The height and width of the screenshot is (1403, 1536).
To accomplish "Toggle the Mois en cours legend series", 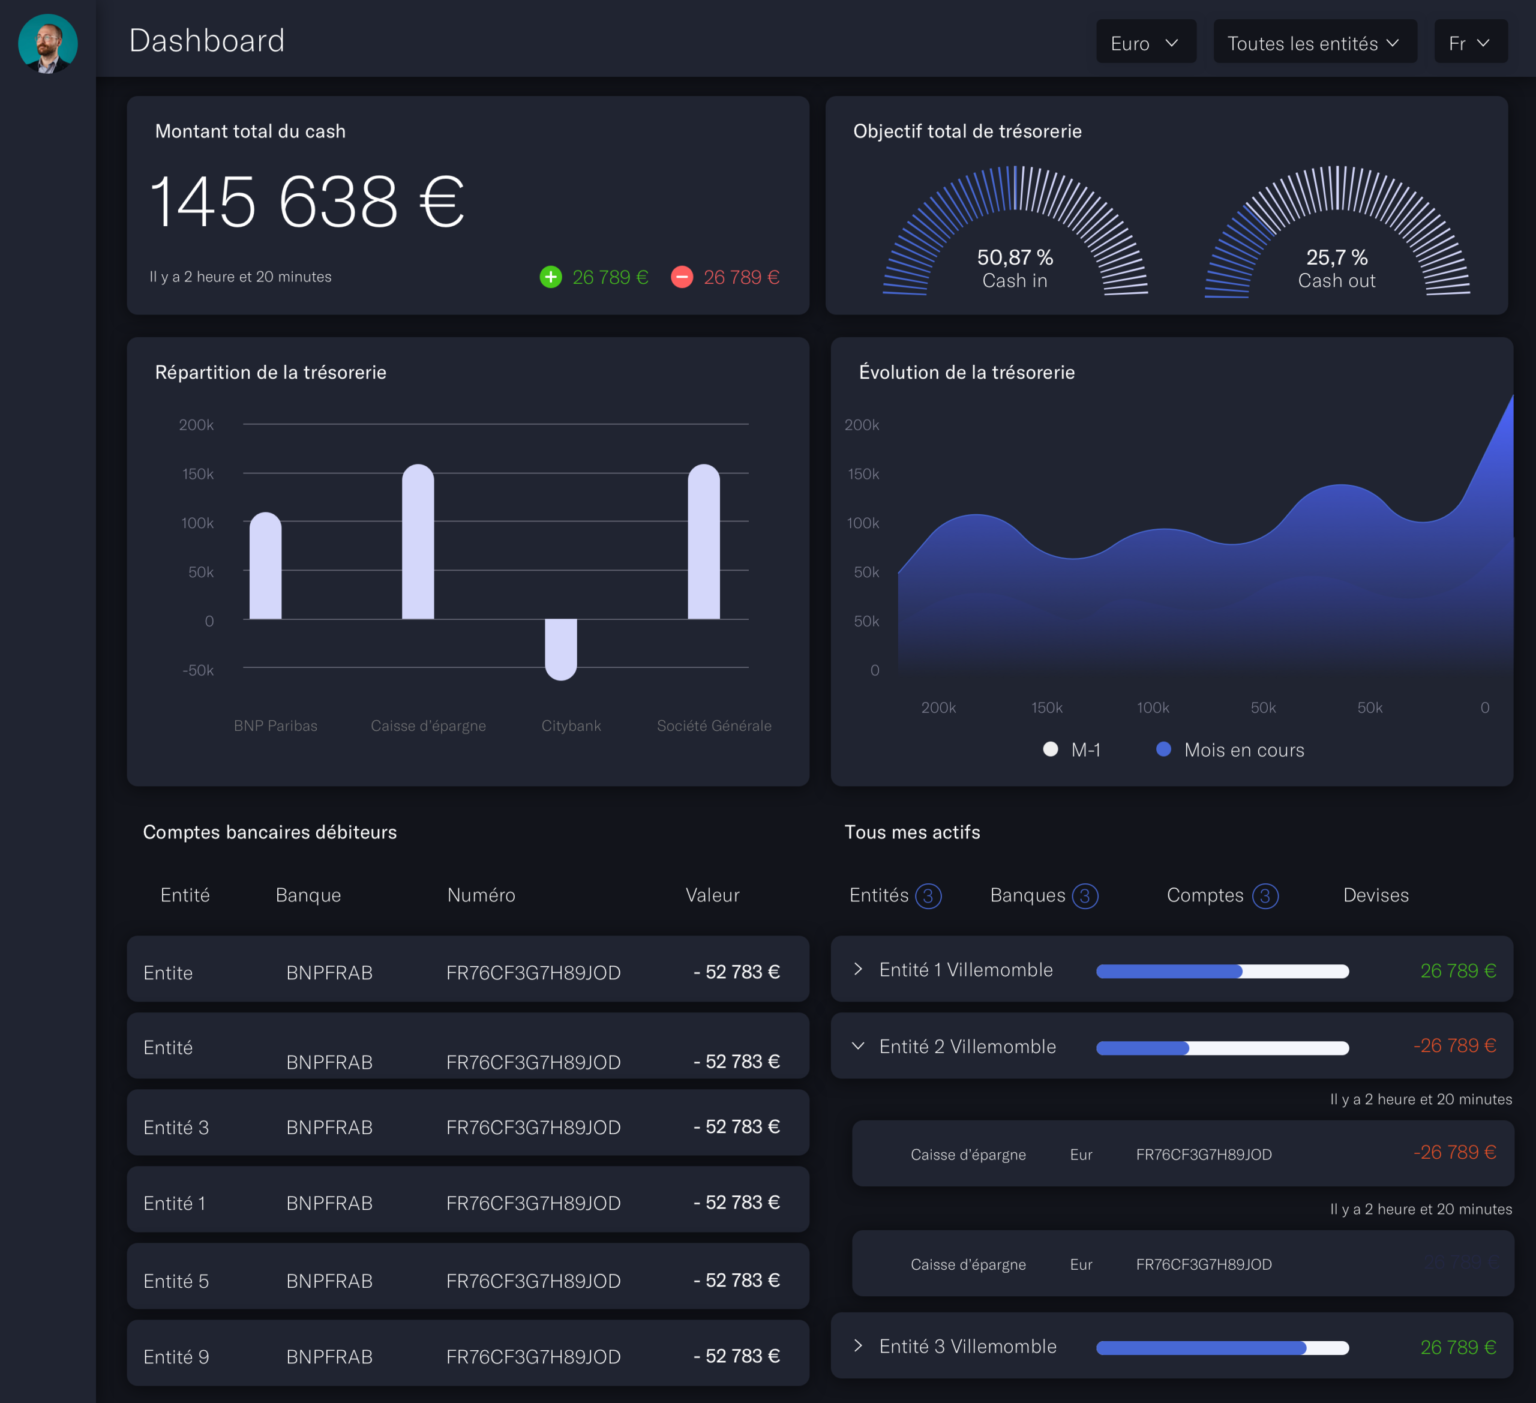I will click(1231, 750).
